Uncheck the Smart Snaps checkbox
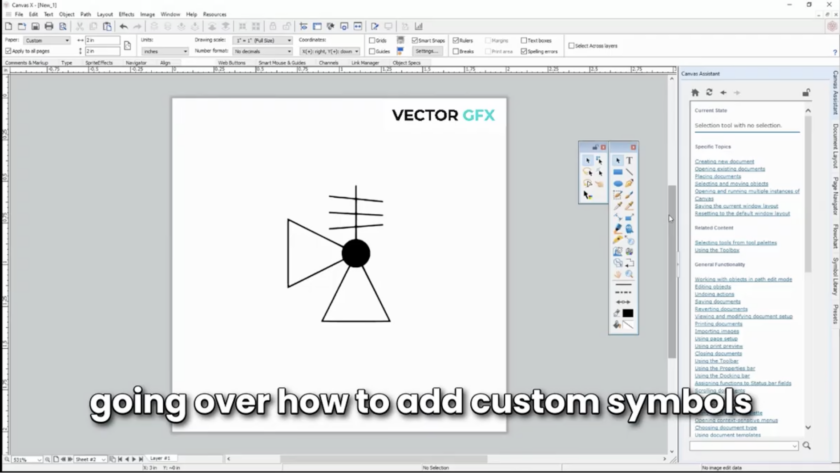This screenshot has width=840, height=473. [x=415, y=40]
